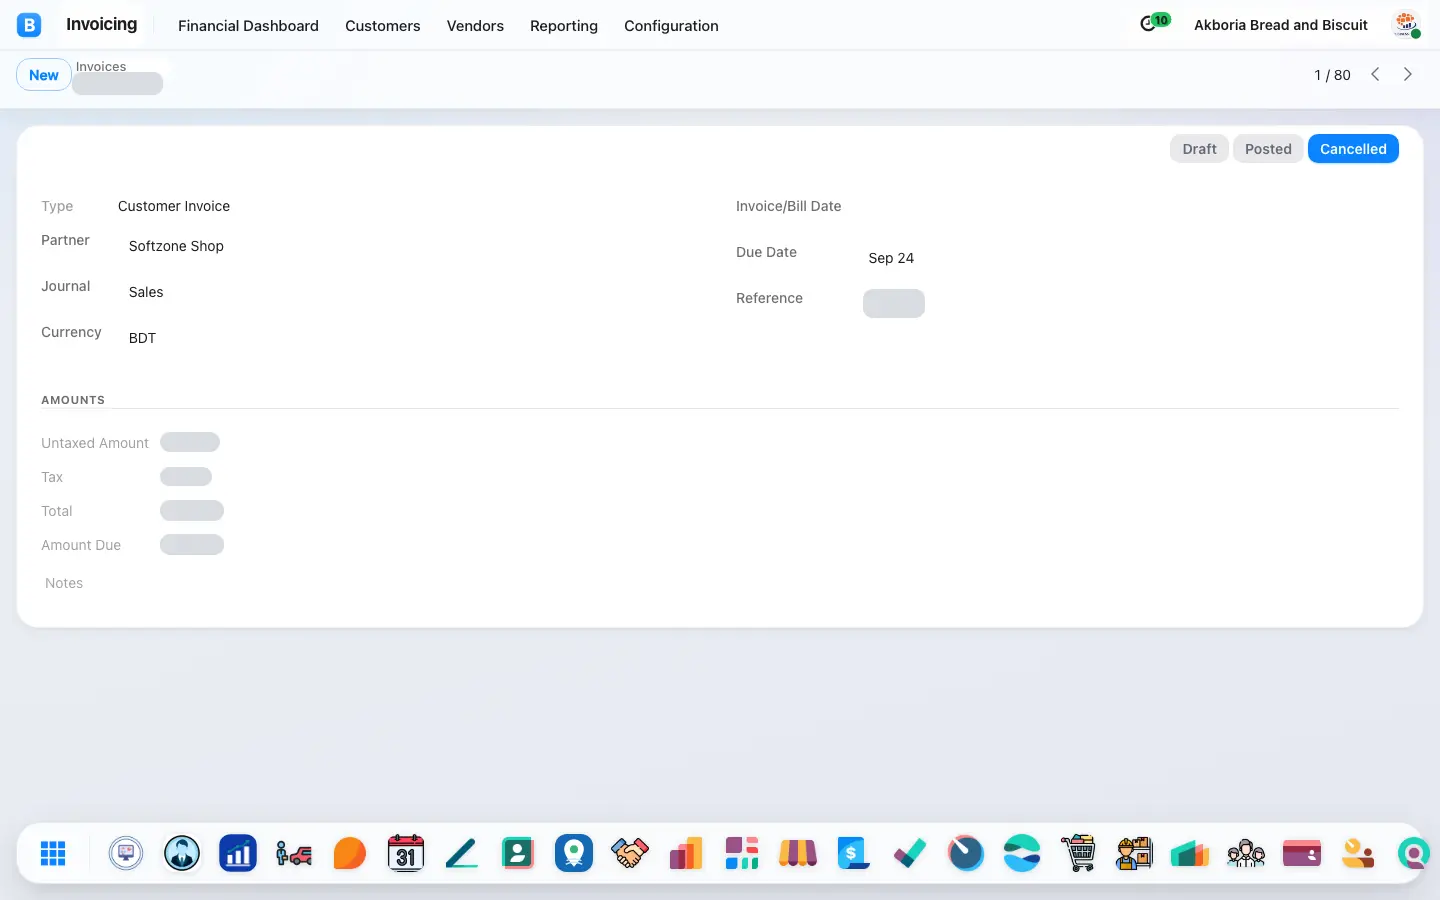
Task: Go to previous invoice record arrow
Action: pos(1376,74)
